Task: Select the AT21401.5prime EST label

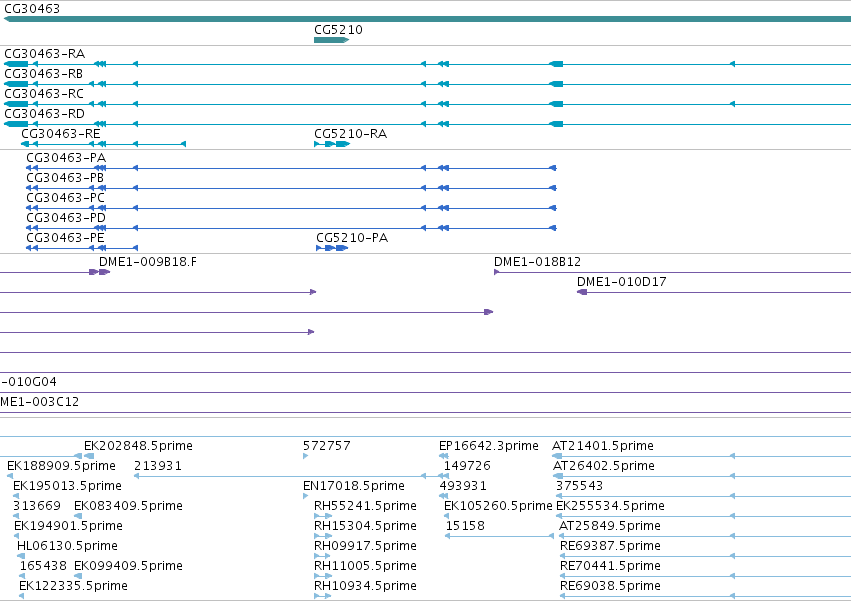Action: [x=603, y=446]
